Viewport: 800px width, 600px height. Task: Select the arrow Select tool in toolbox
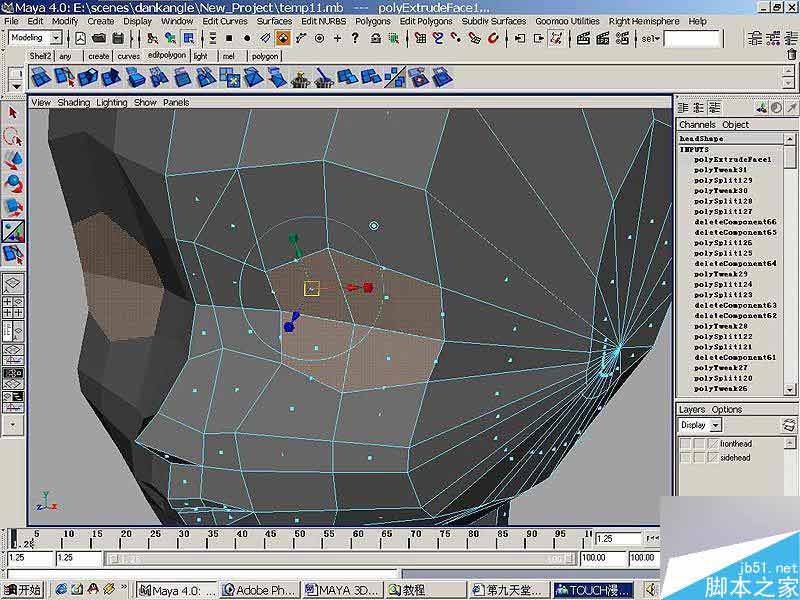tap(13, 113)
